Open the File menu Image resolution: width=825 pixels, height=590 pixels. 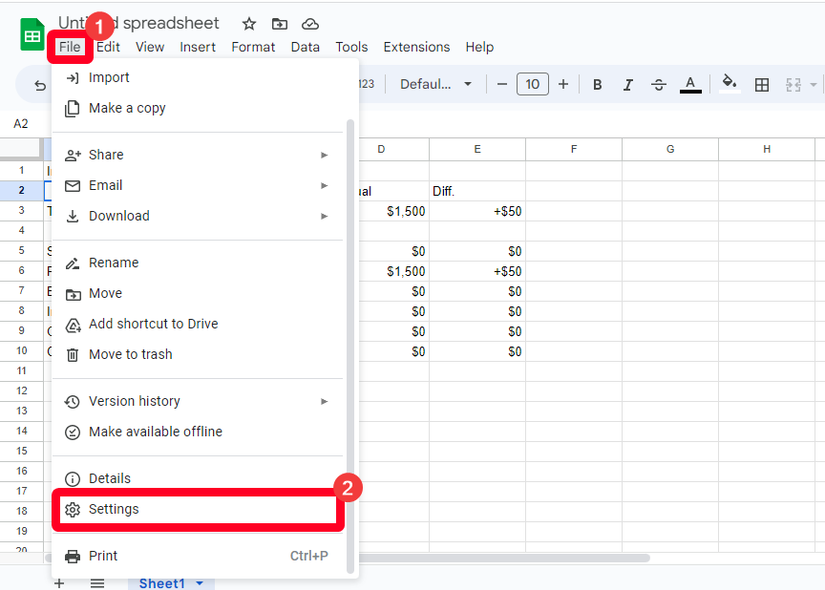tap(69, 47)
